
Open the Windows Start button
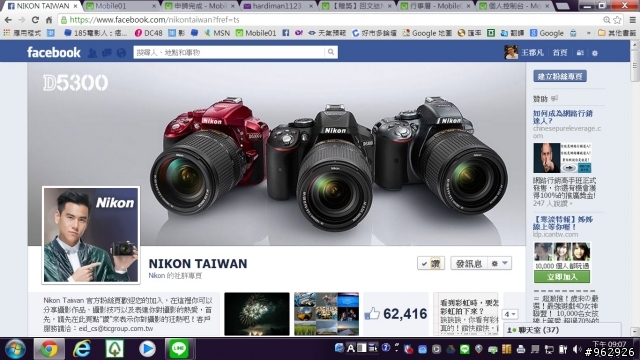[x=15, y=349]
